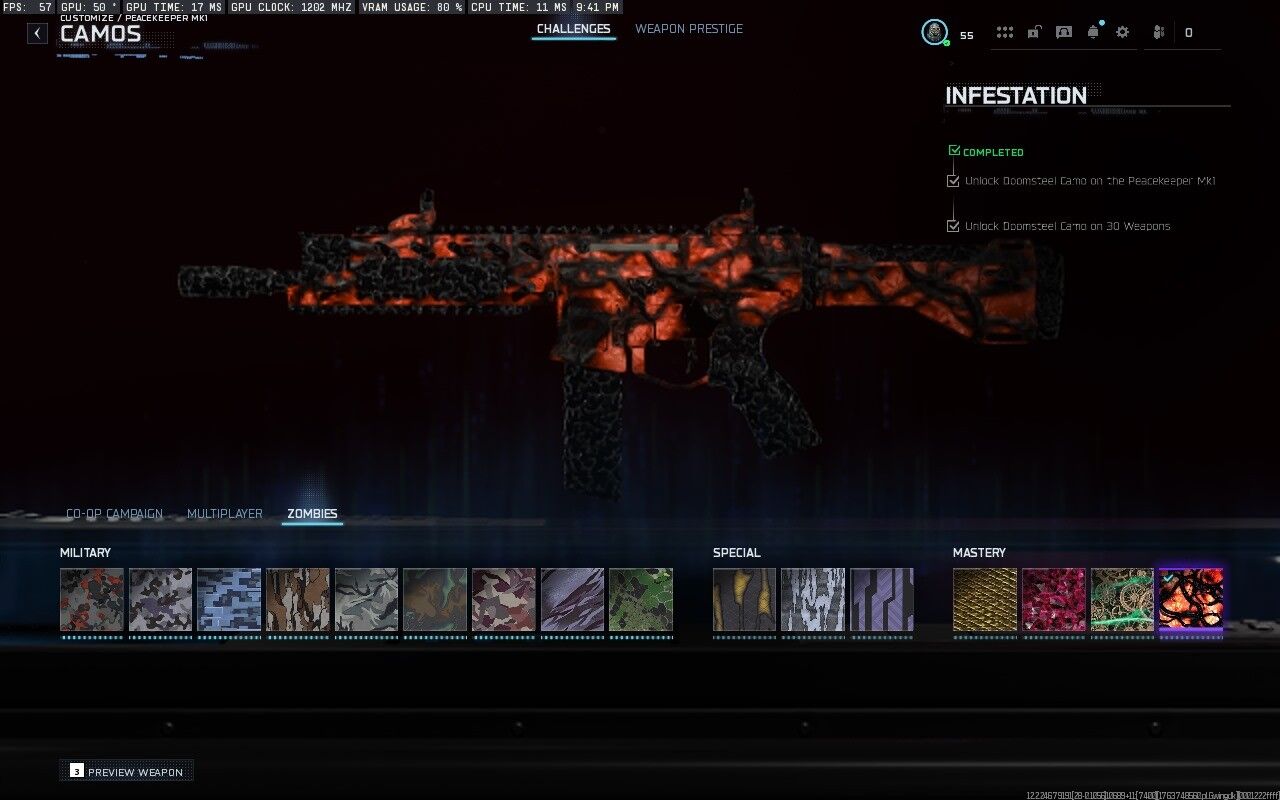Click the party count 0 indicator
This screenshot has height=800, width=1280.
(x=1188, y=33)
